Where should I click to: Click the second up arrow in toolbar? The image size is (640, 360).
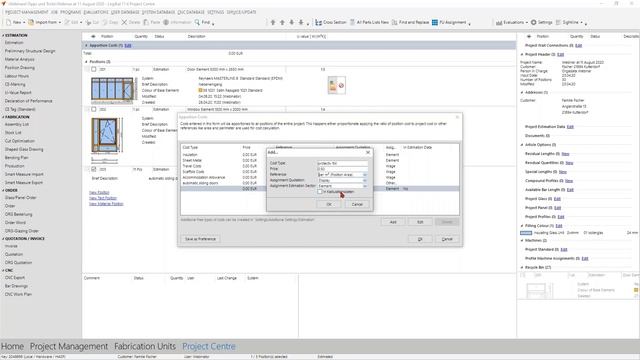pyautogui.click(x=282, y=22)
